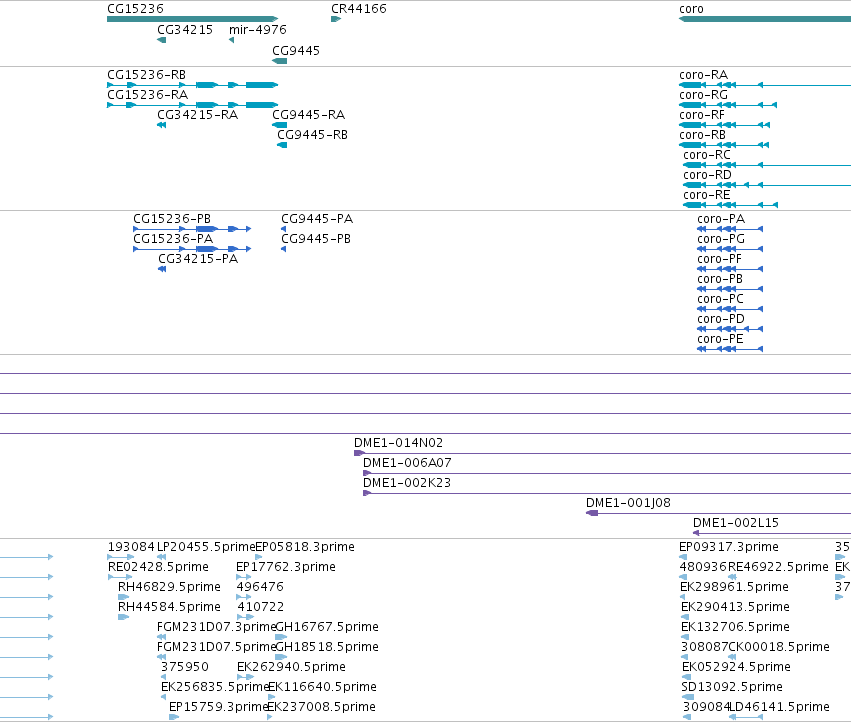The image size is (851, 722).
Task: Select the EK256835.5prime EST
Action: [163, 697]
